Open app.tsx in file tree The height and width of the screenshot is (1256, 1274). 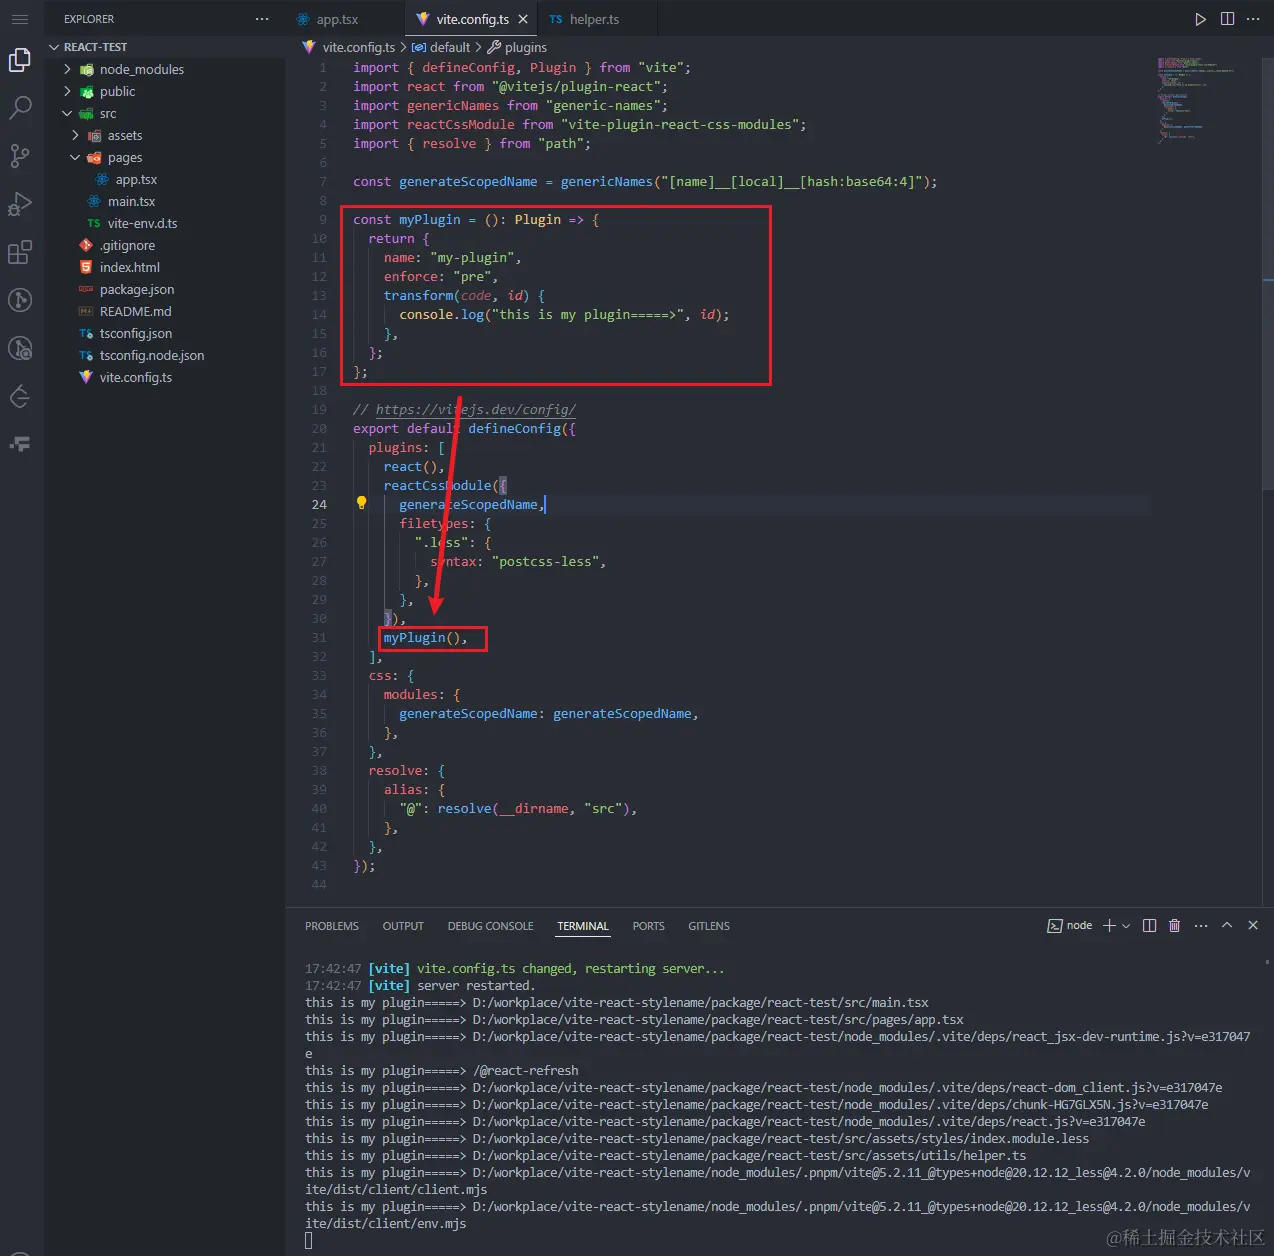(x=136, y=179)
